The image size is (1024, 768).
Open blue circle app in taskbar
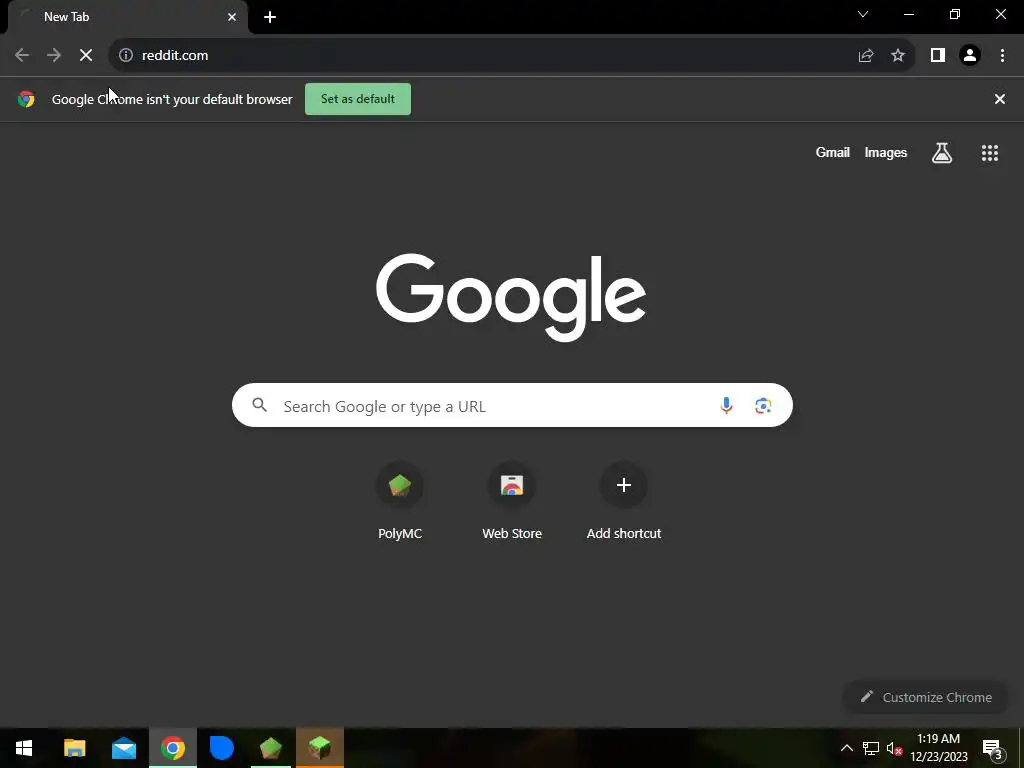point(222,748)
